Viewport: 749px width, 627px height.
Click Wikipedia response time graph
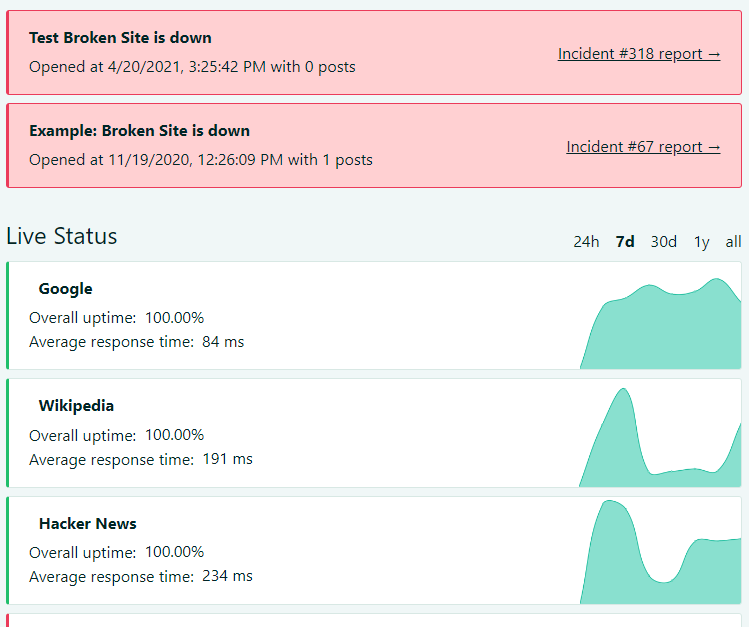(x=660, y=437)
